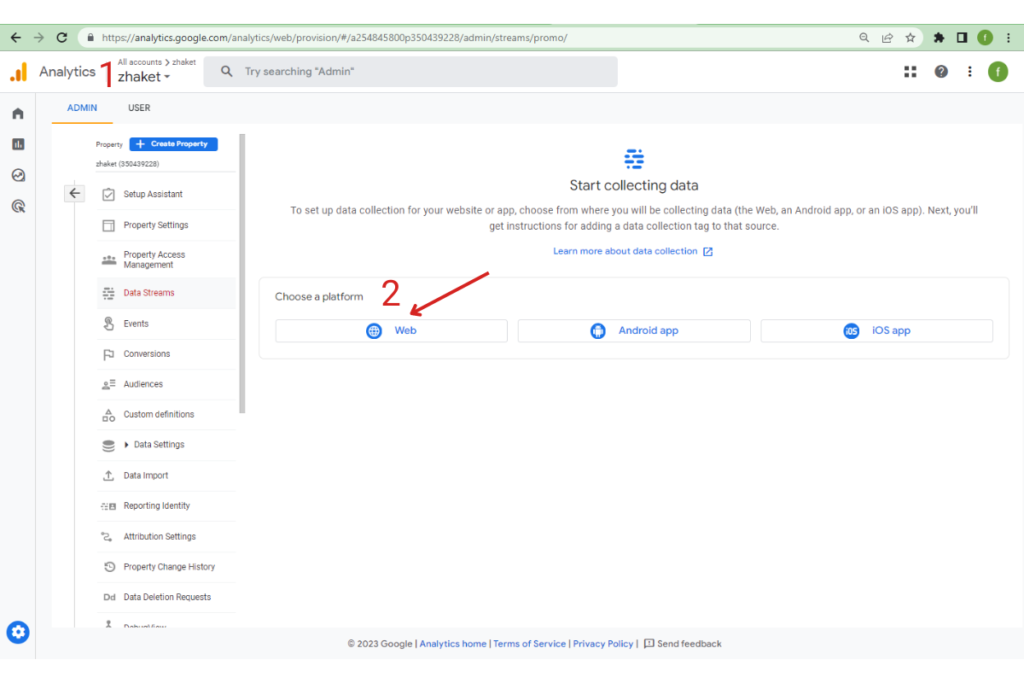
Task: Choose the iOS app platform button
Action: pos(876,331)
